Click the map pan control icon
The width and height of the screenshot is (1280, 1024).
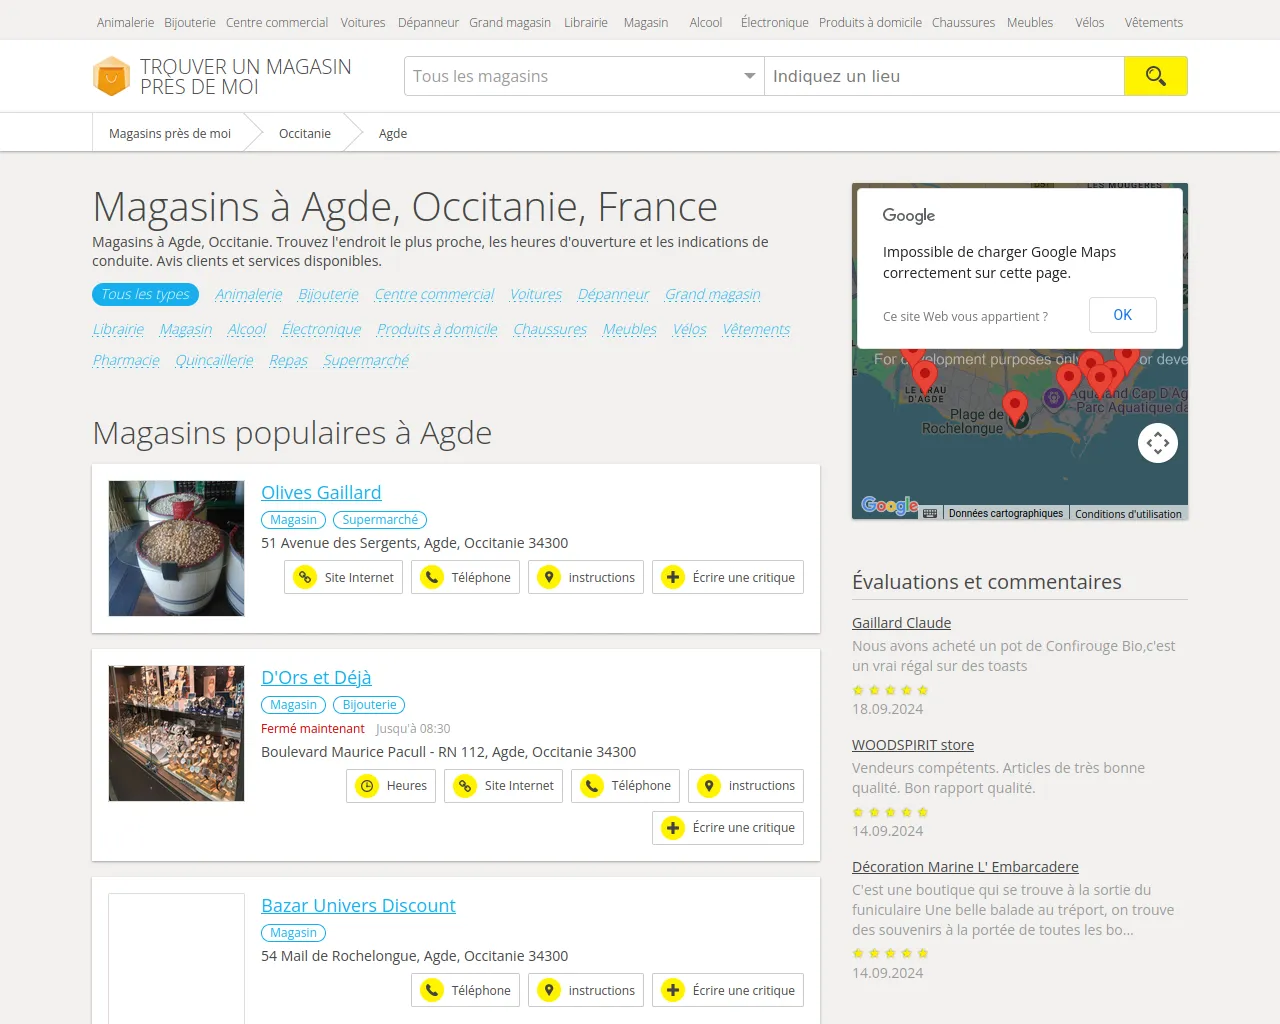point(1157,443)
